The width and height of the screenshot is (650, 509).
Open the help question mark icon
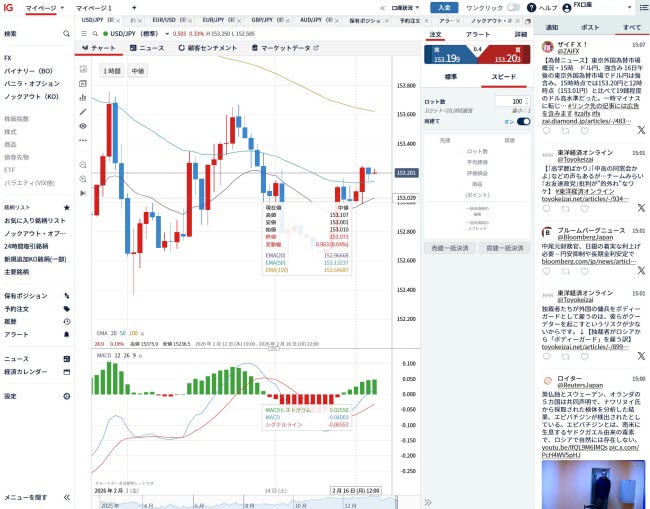pyautogui.click(x=531, y=7)
